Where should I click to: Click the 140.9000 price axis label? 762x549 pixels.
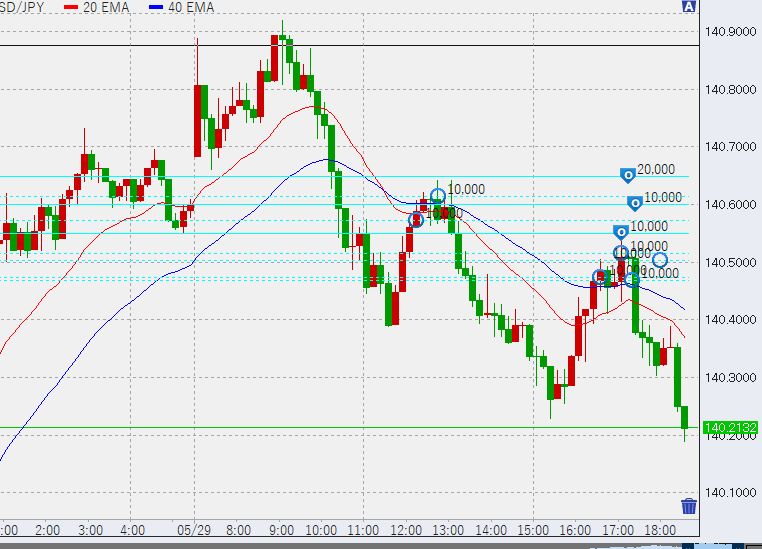(730, 32)
